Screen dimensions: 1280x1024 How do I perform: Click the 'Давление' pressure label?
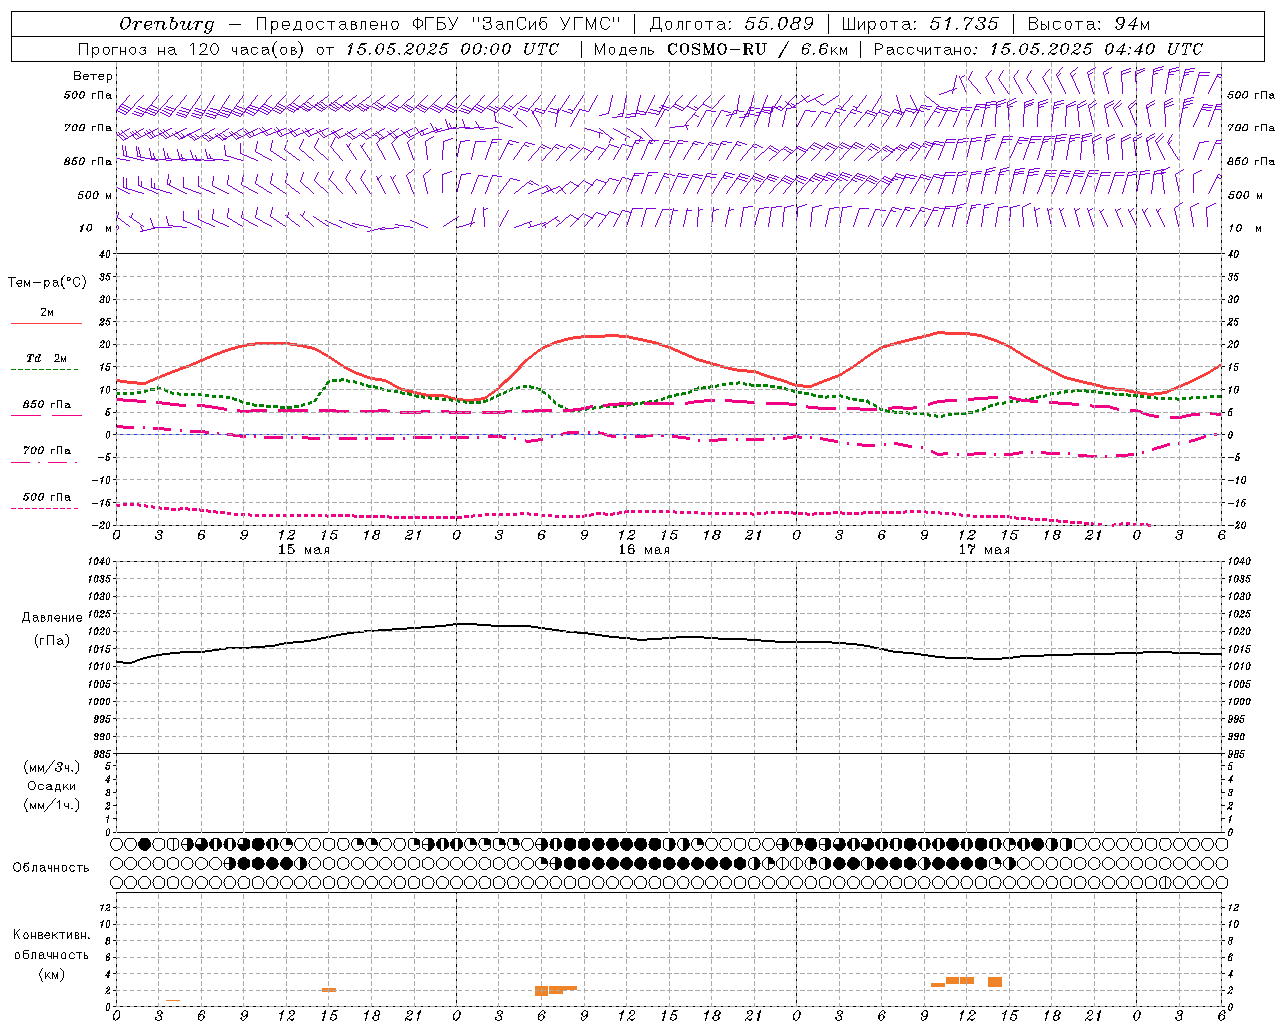pyautogui.click(x=52, y=618)
